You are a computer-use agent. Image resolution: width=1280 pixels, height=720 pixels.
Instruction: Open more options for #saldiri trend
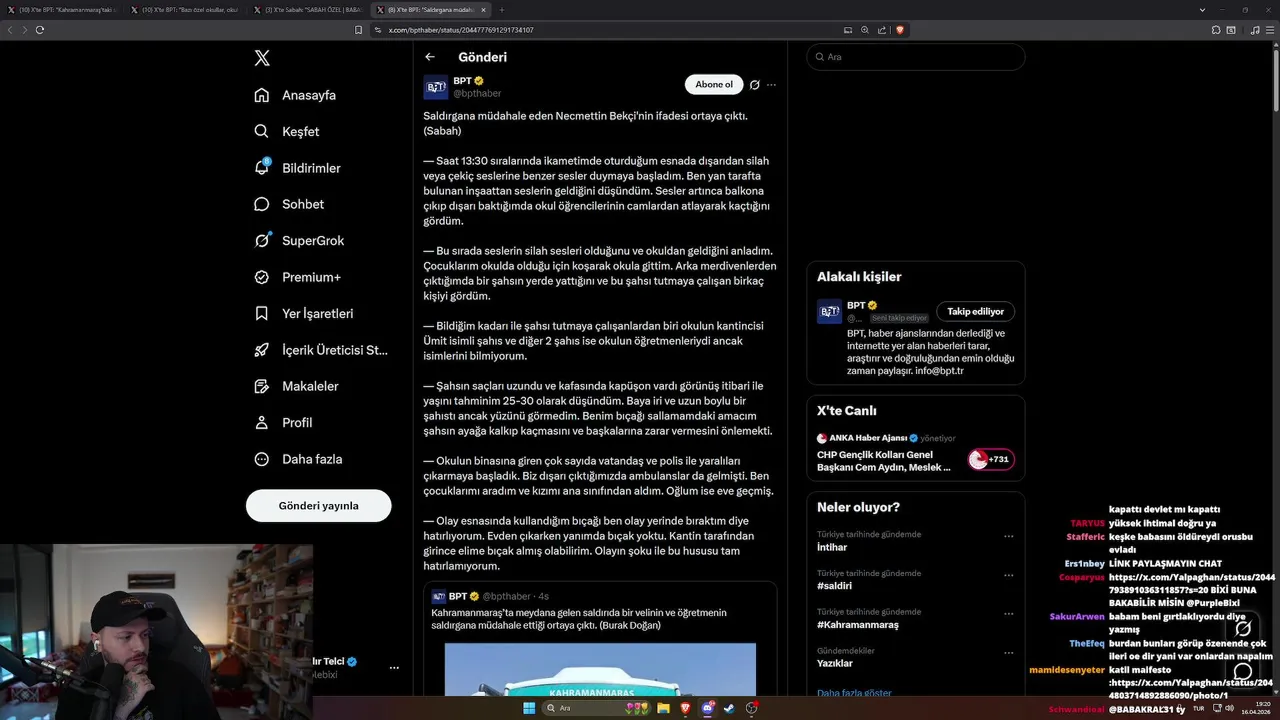[1008, 575]
